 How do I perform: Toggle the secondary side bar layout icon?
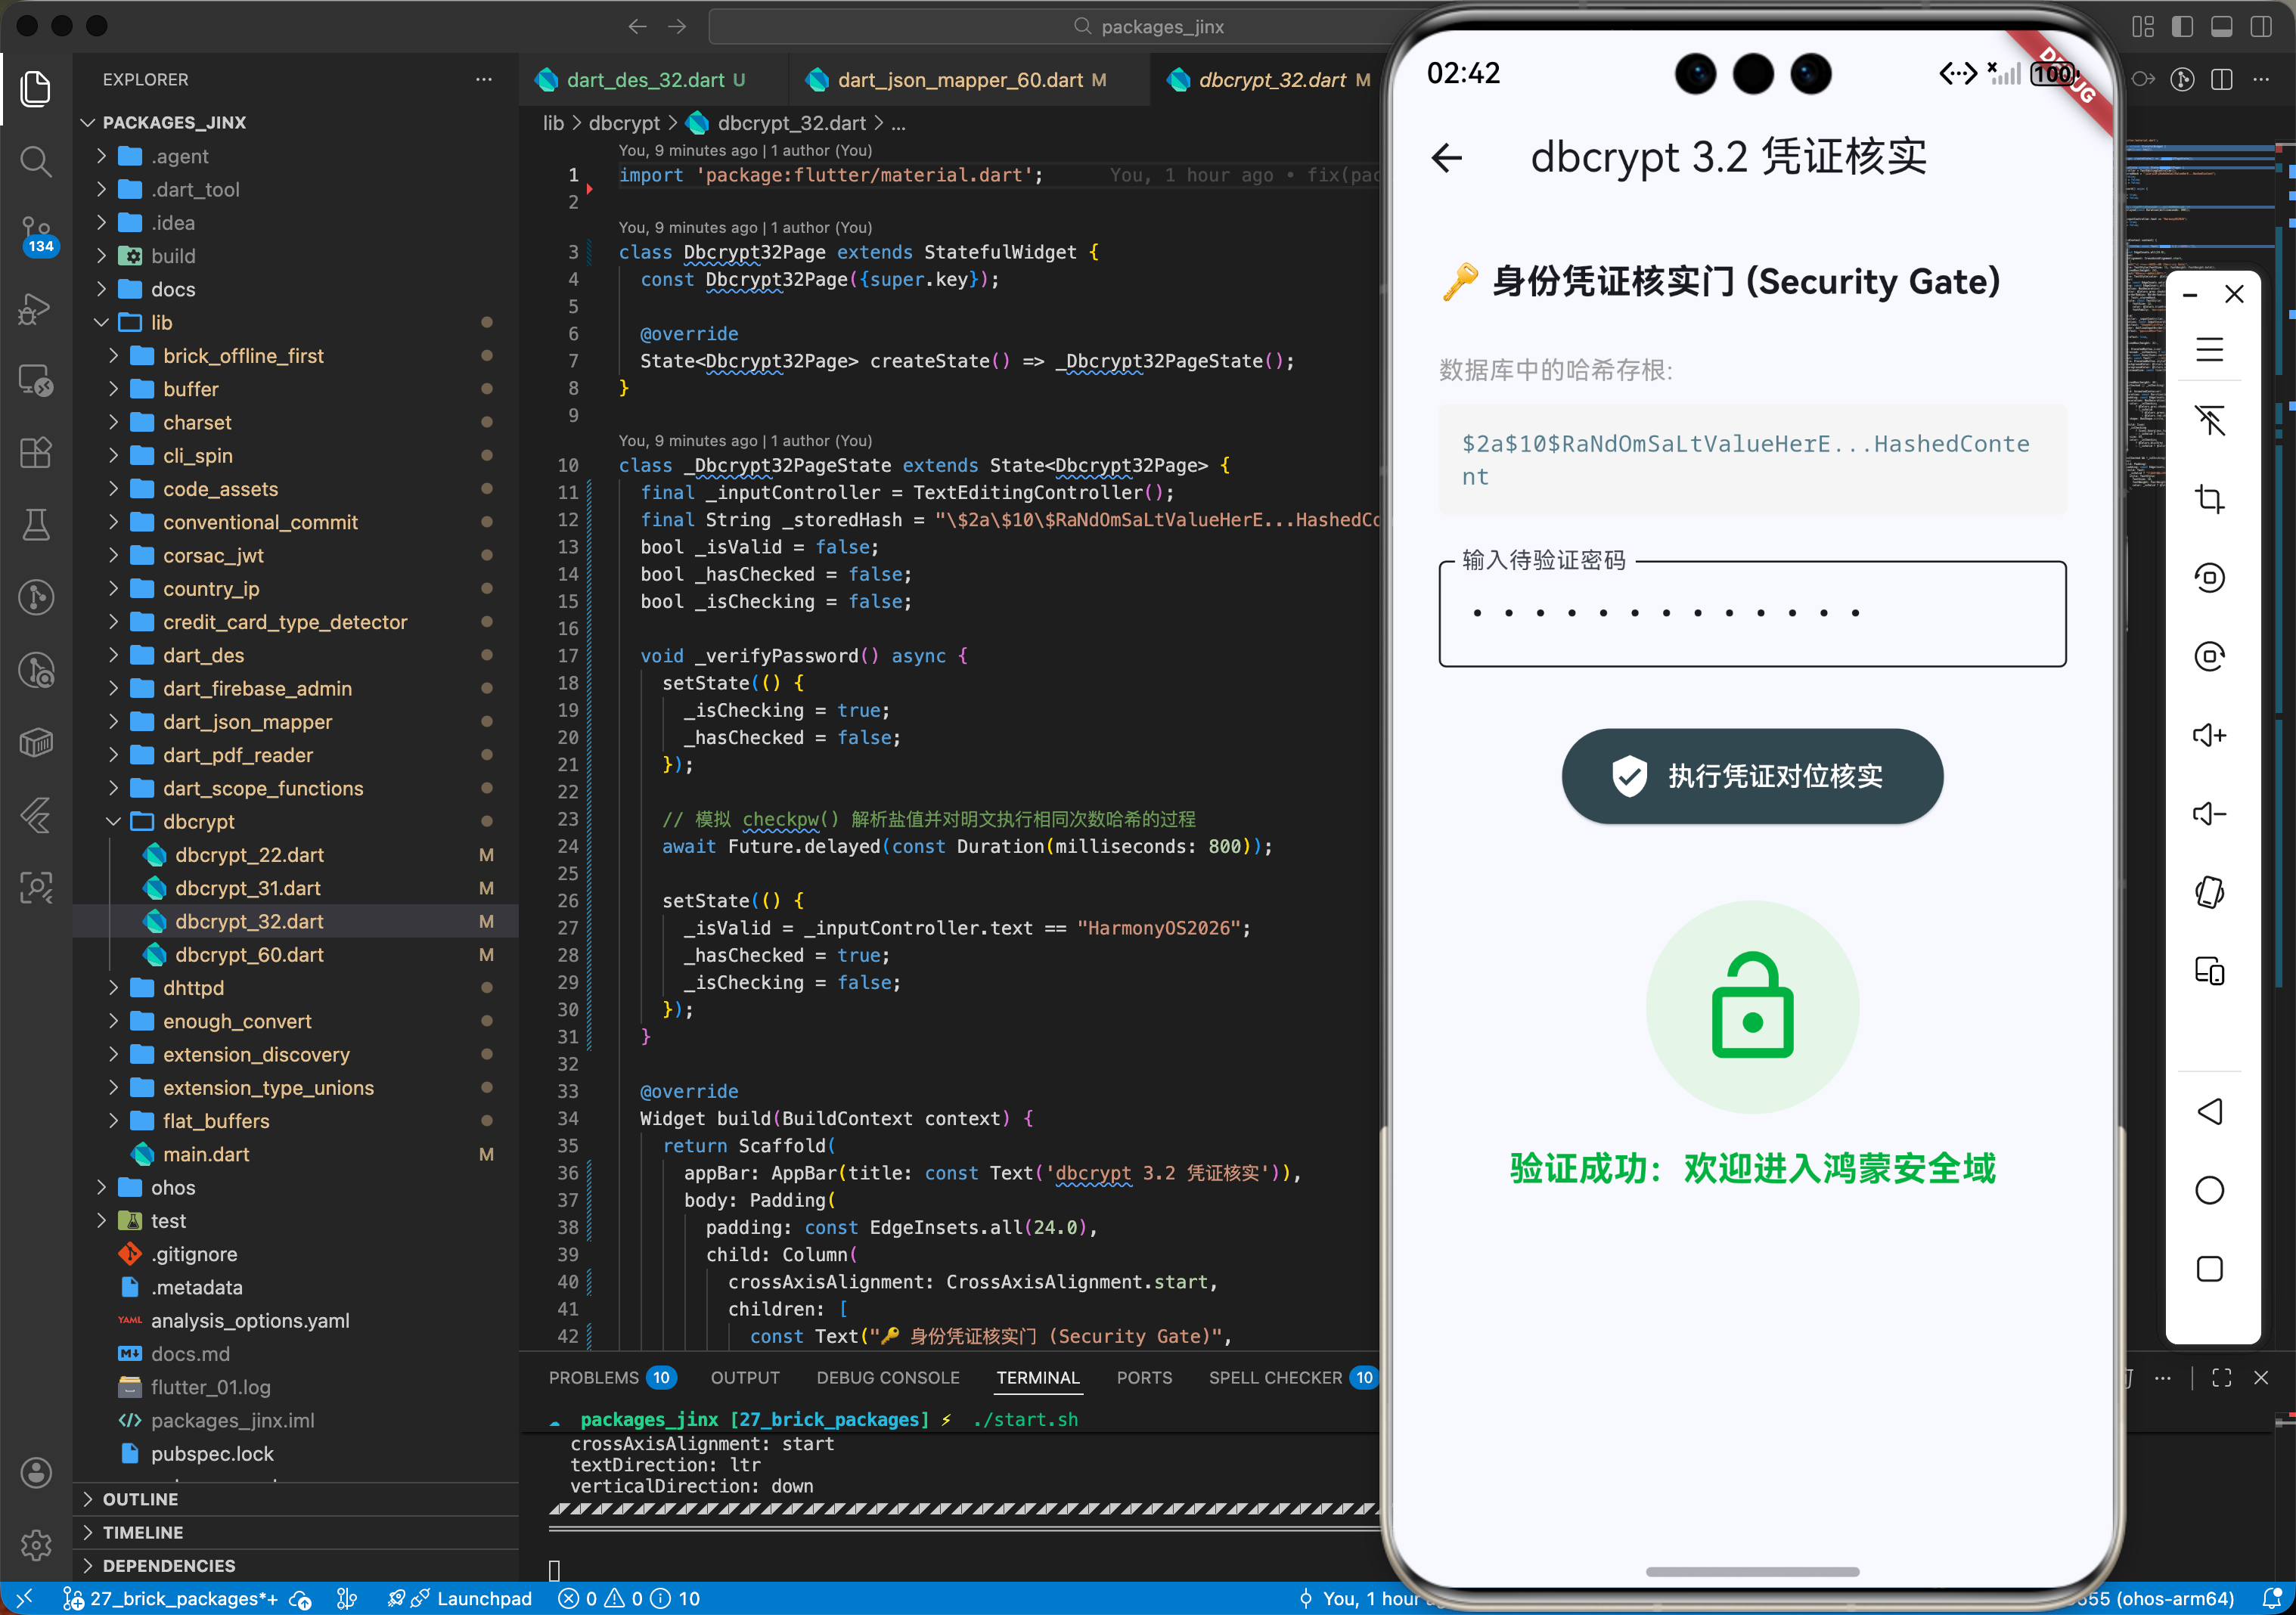click(2260, 27)
